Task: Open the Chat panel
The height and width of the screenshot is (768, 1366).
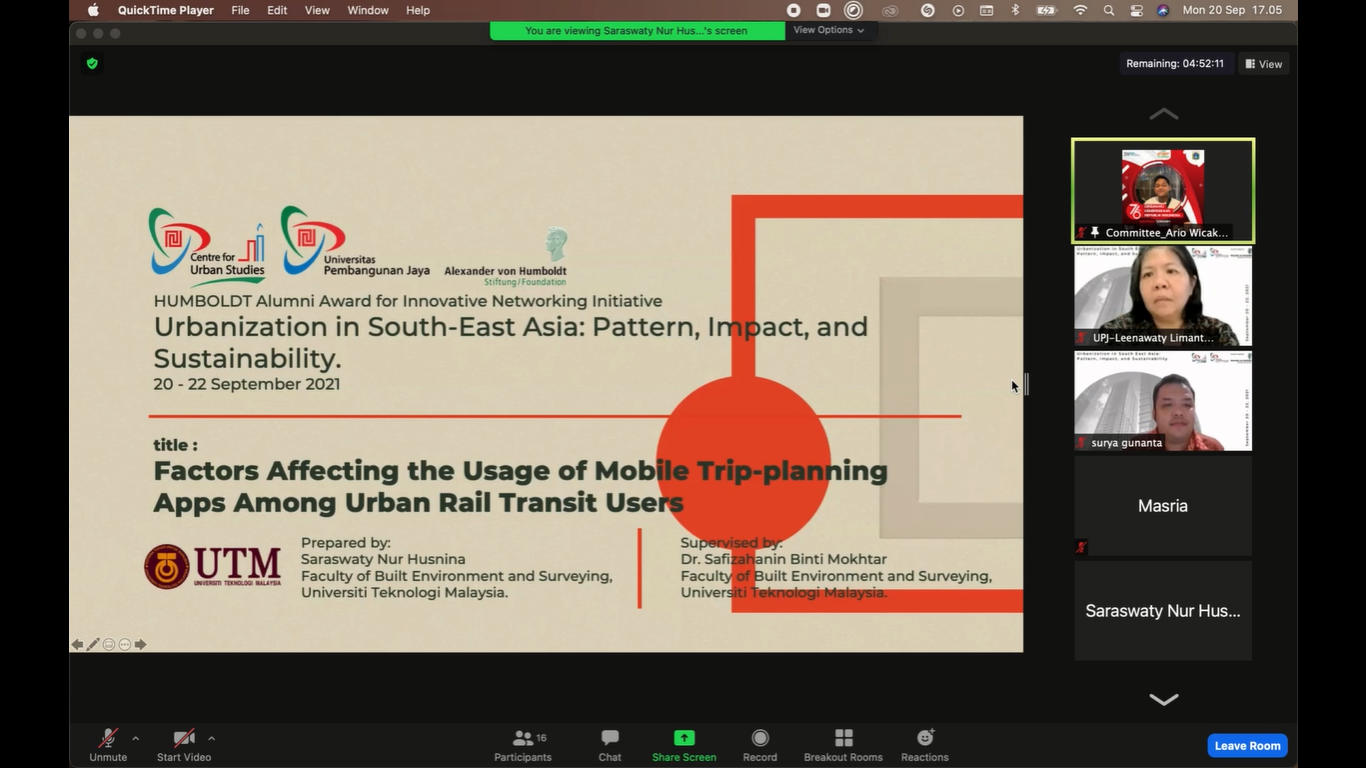Action: point(610,745)
